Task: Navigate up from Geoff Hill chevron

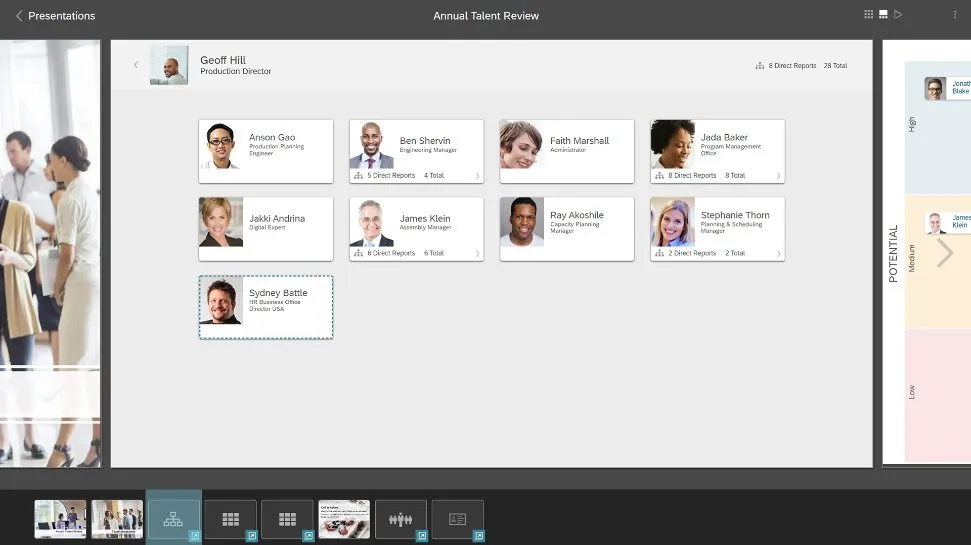Action: point(136,64)
